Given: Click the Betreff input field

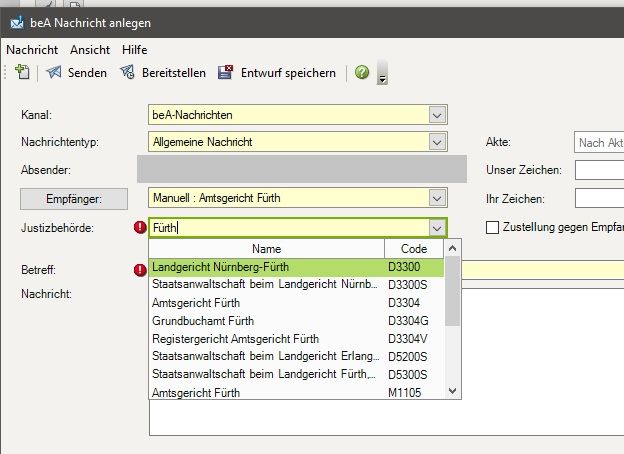Looking at the screenshot, I should tap(542, 269).
